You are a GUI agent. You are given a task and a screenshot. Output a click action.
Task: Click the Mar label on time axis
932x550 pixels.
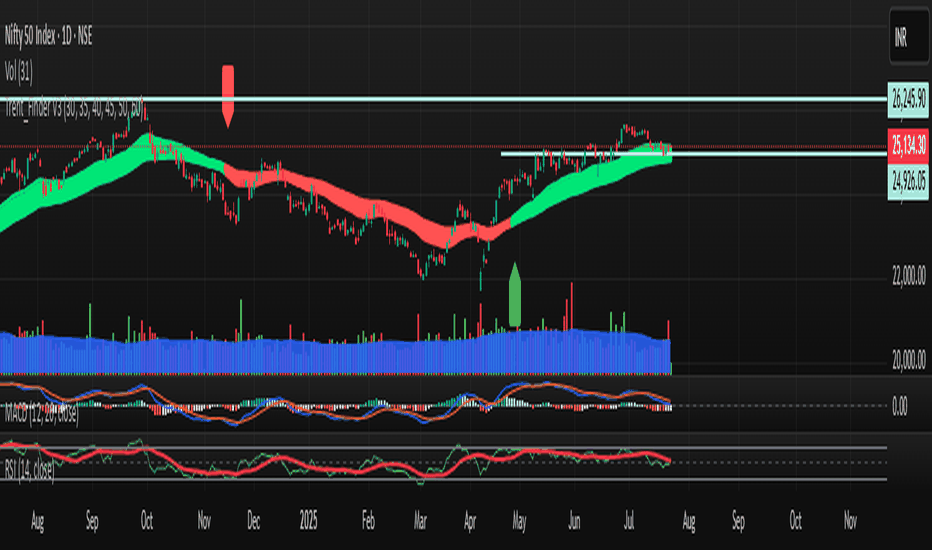click(x=420, y=521)
